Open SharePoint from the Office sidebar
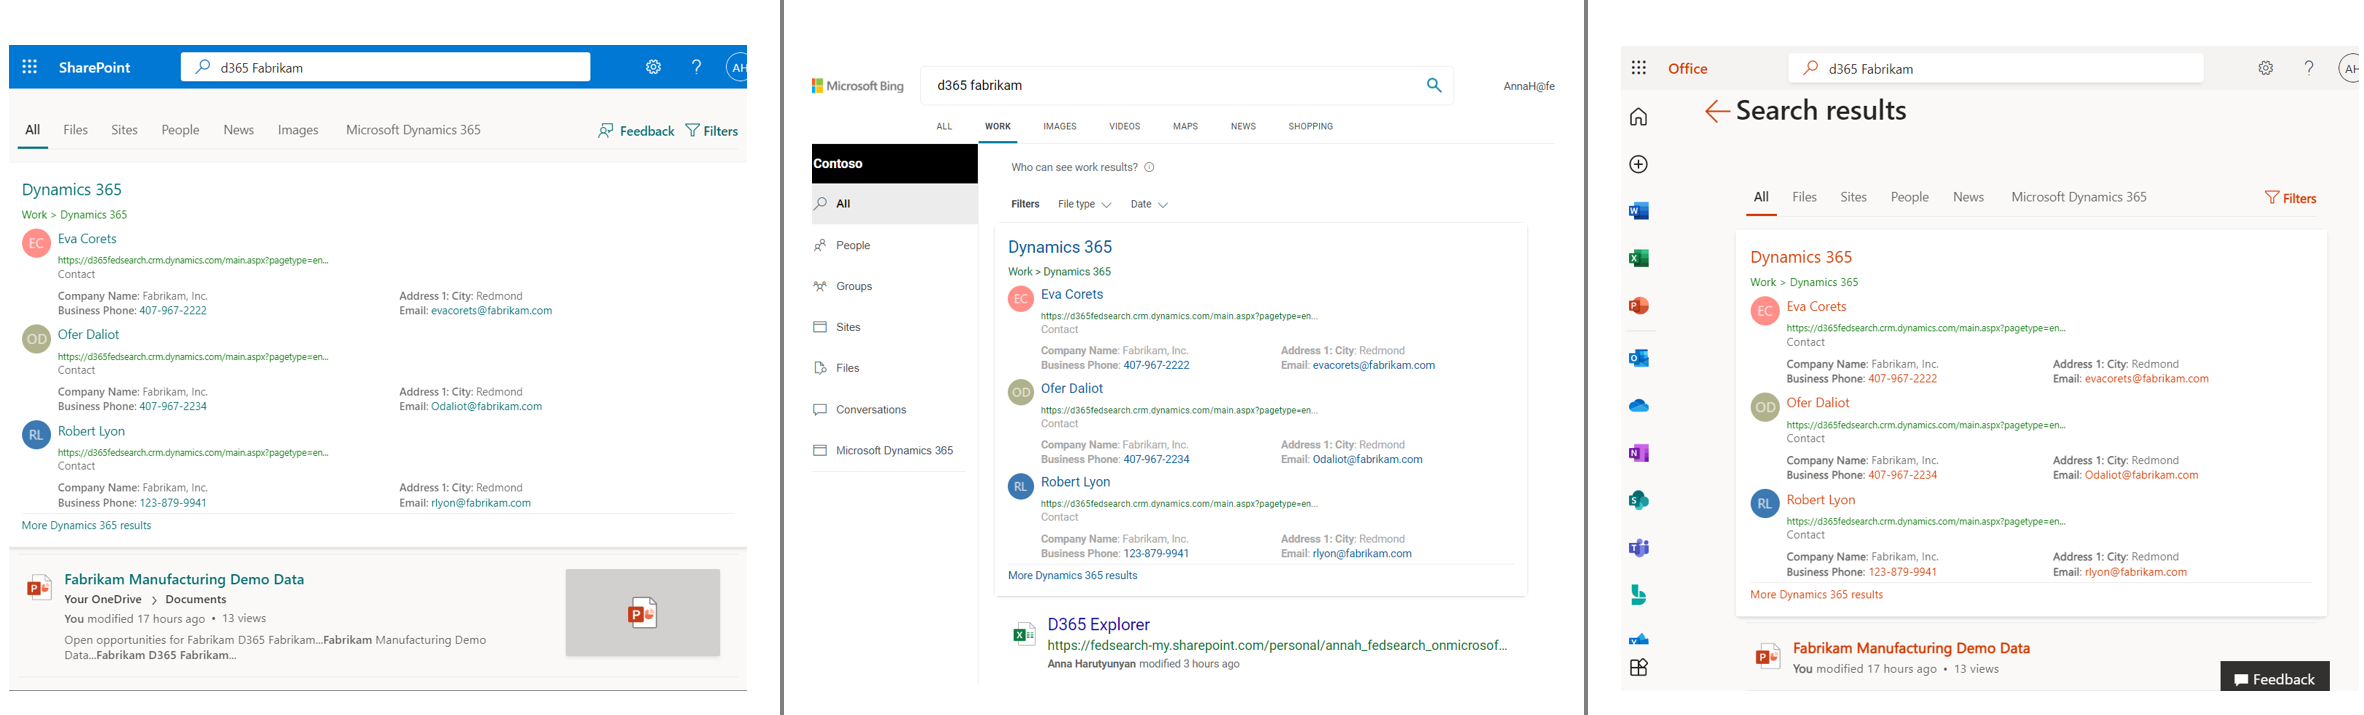Viewport: 2364px width, 715px height. [x=1638, y=500]
